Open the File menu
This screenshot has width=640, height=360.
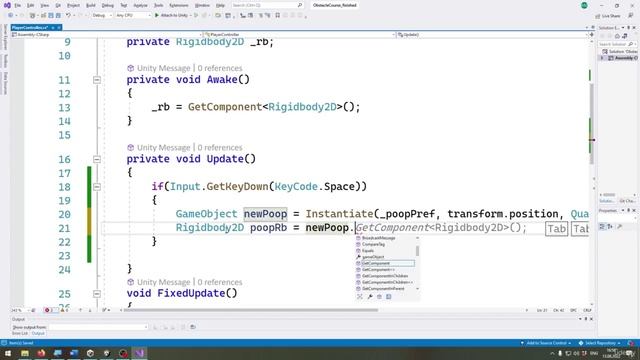[x=18, y=5]
